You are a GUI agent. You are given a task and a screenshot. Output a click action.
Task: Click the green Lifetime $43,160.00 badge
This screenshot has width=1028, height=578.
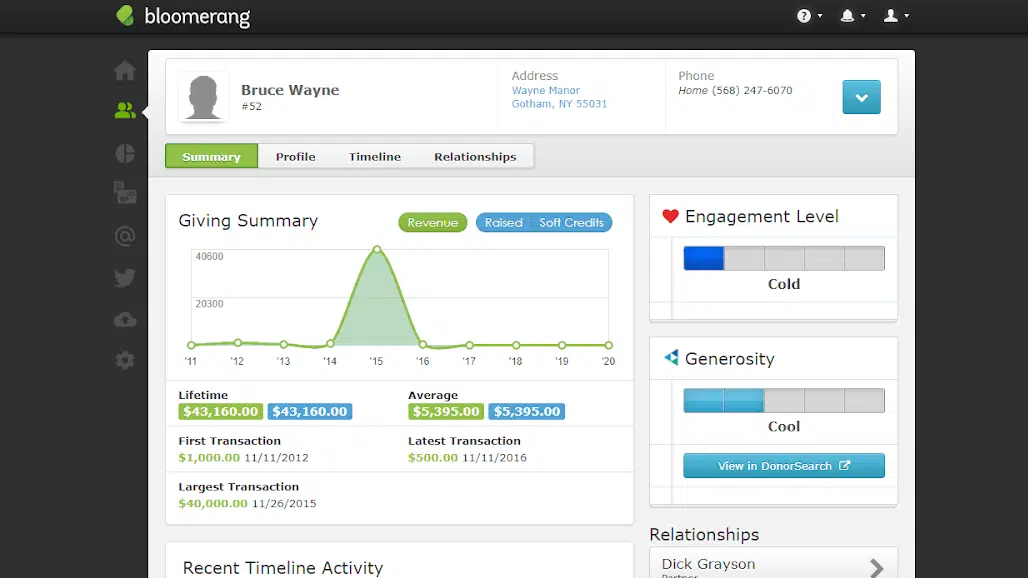(x=220, y=412)
